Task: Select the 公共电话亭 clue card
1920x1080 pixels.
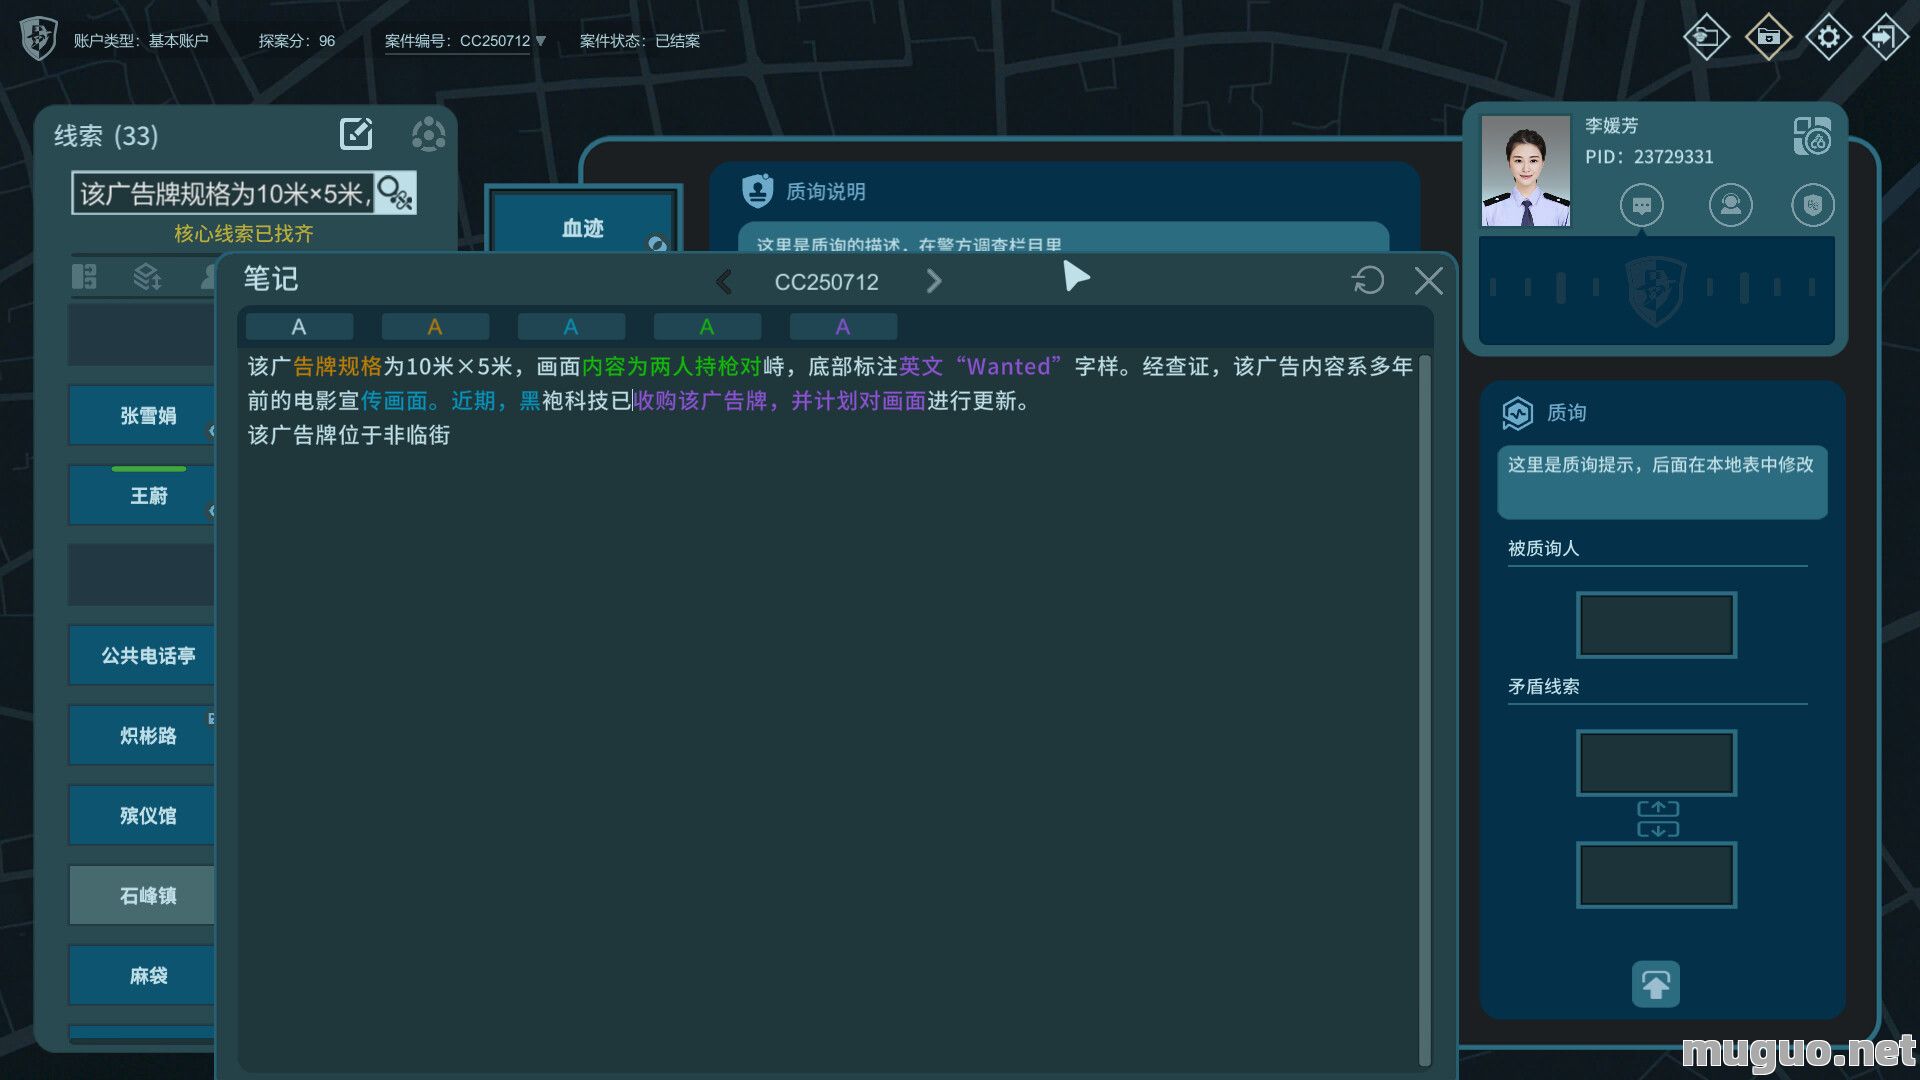Action: [142, 655]
